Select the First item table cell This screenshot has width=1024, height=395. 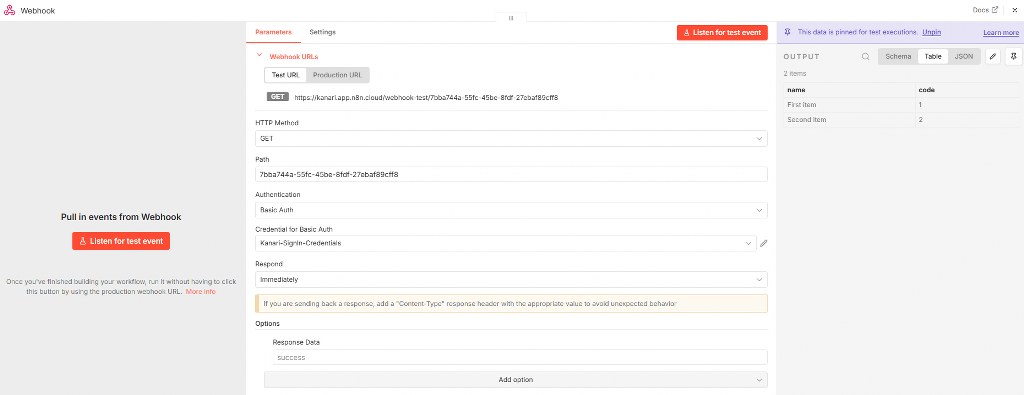point(849,104)
